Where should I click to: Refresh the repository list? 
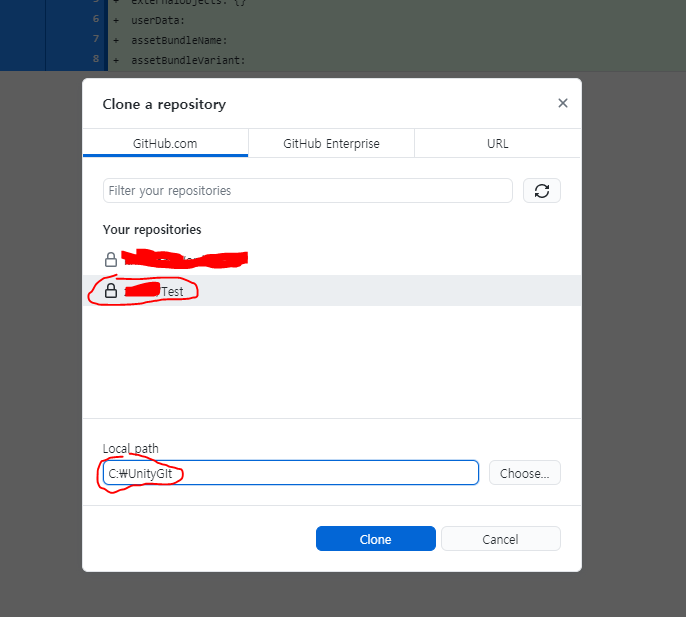coord(542,191)
